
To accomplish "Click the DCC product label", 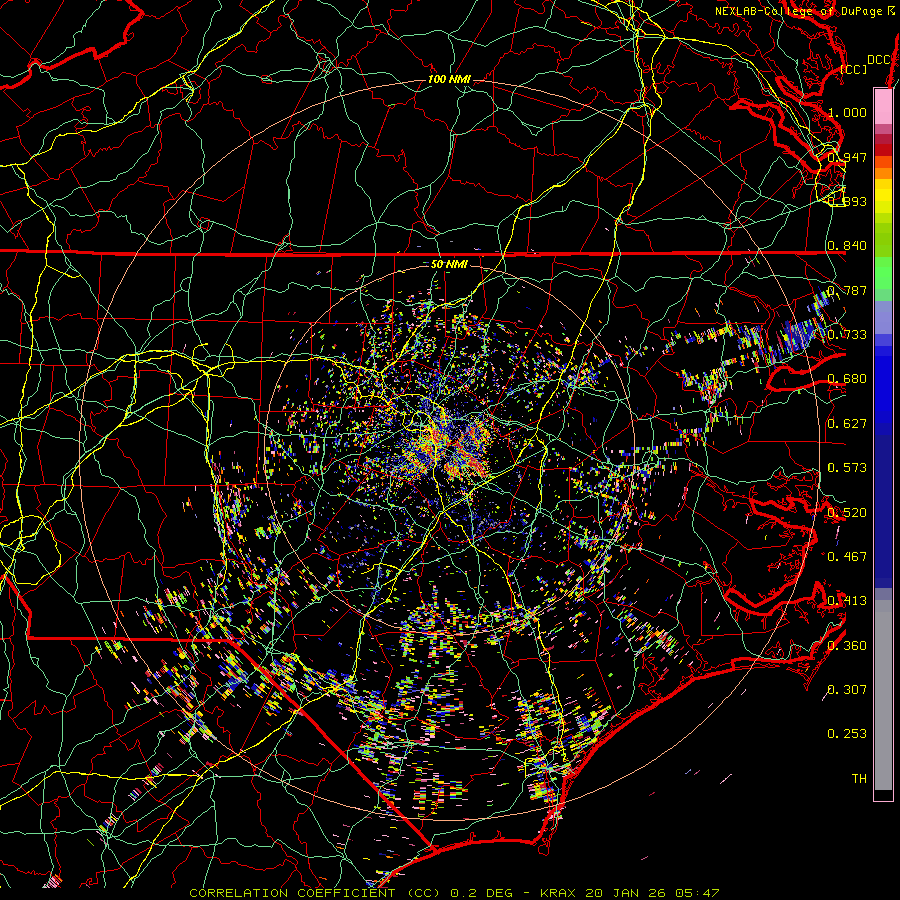I will click(879, 60).
